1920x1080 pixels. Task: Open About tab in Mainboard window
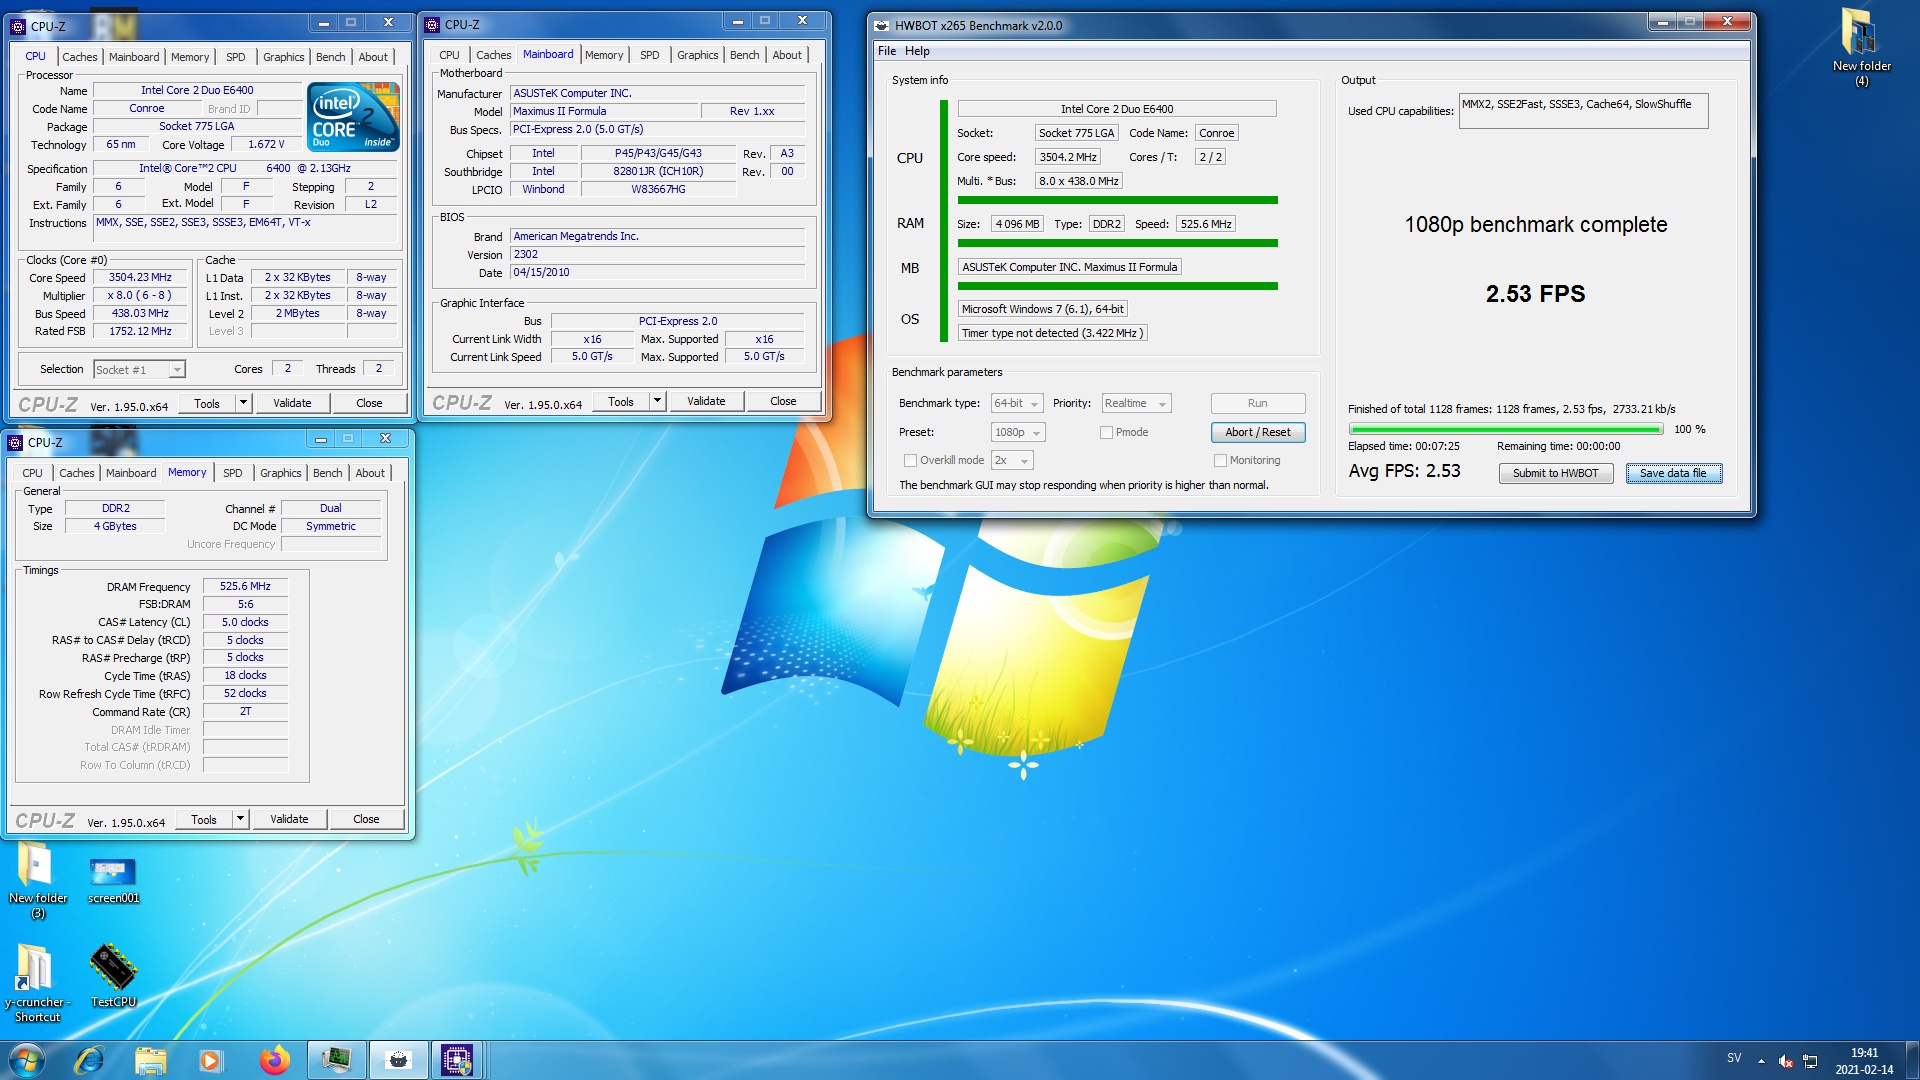click(x=787, y=55)
